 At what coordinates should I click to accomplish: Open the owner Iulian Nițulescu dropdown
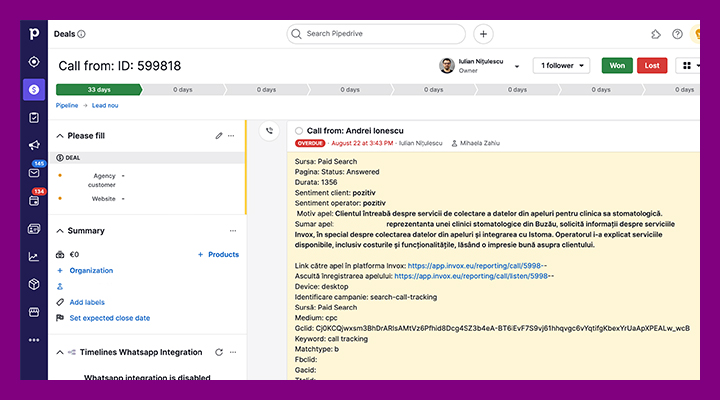pos(517,66)
